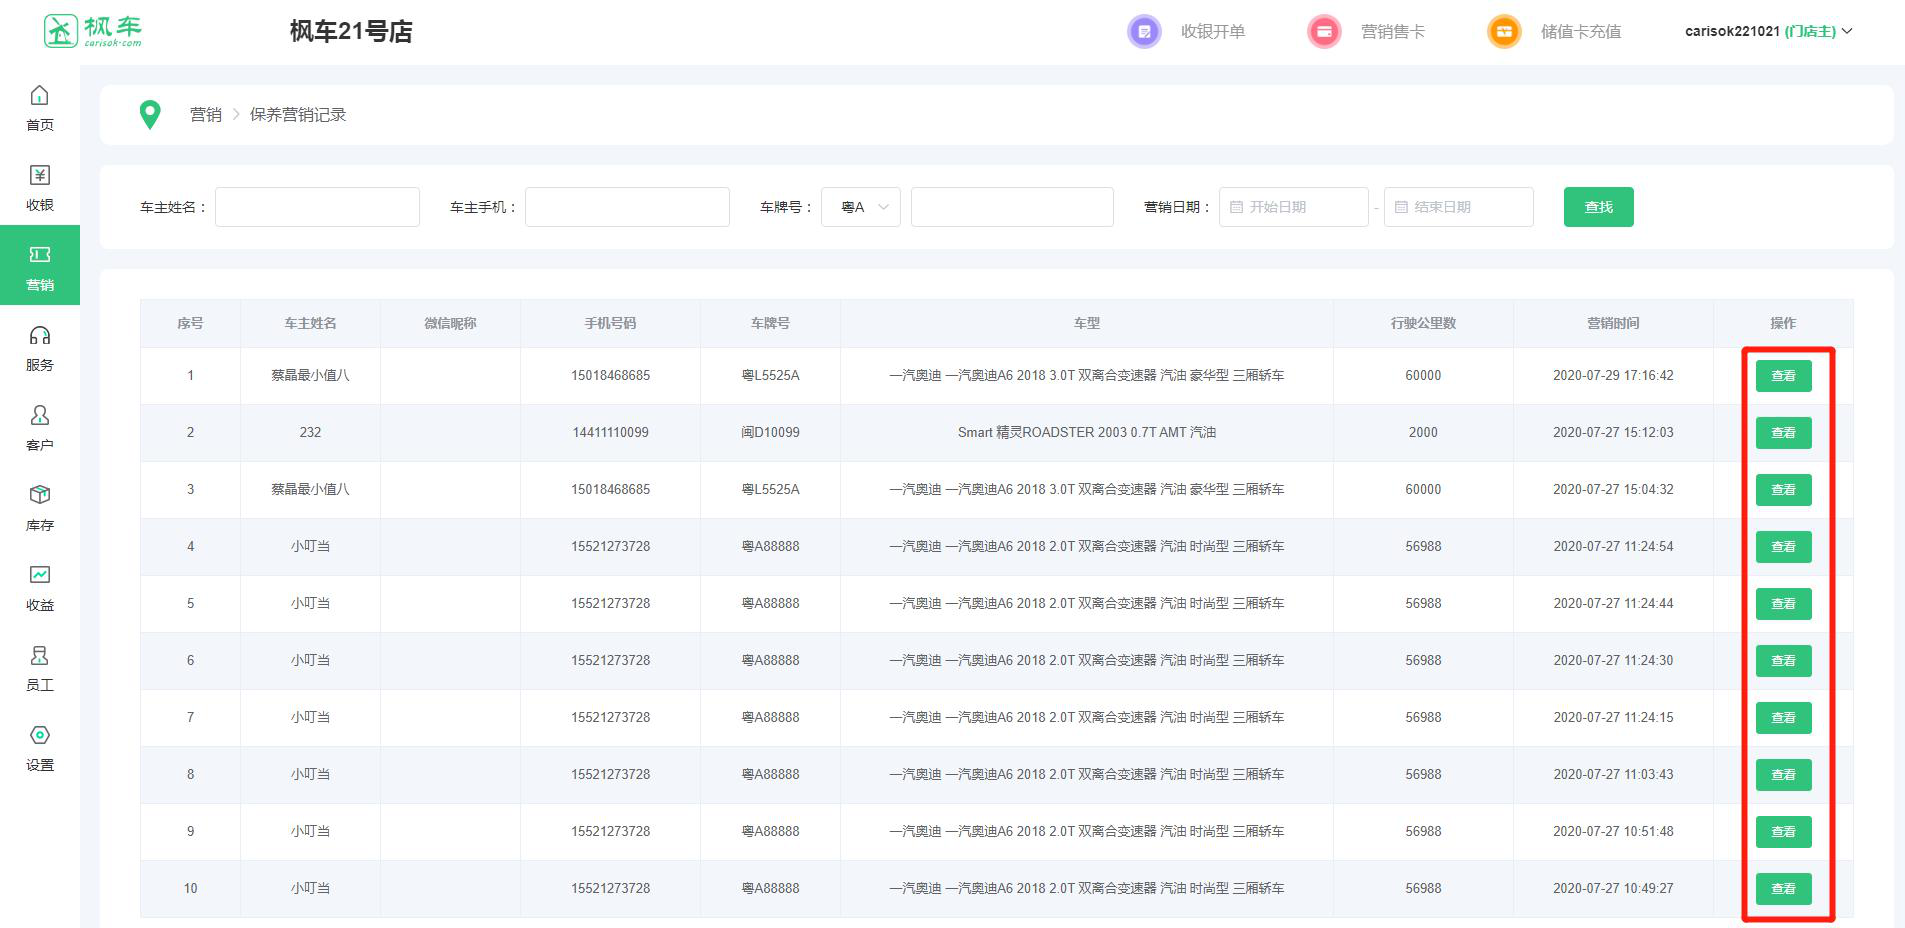Click the pink 营销售卡 icon
Screen dimensions: 1905x928
pos(1324,32)
